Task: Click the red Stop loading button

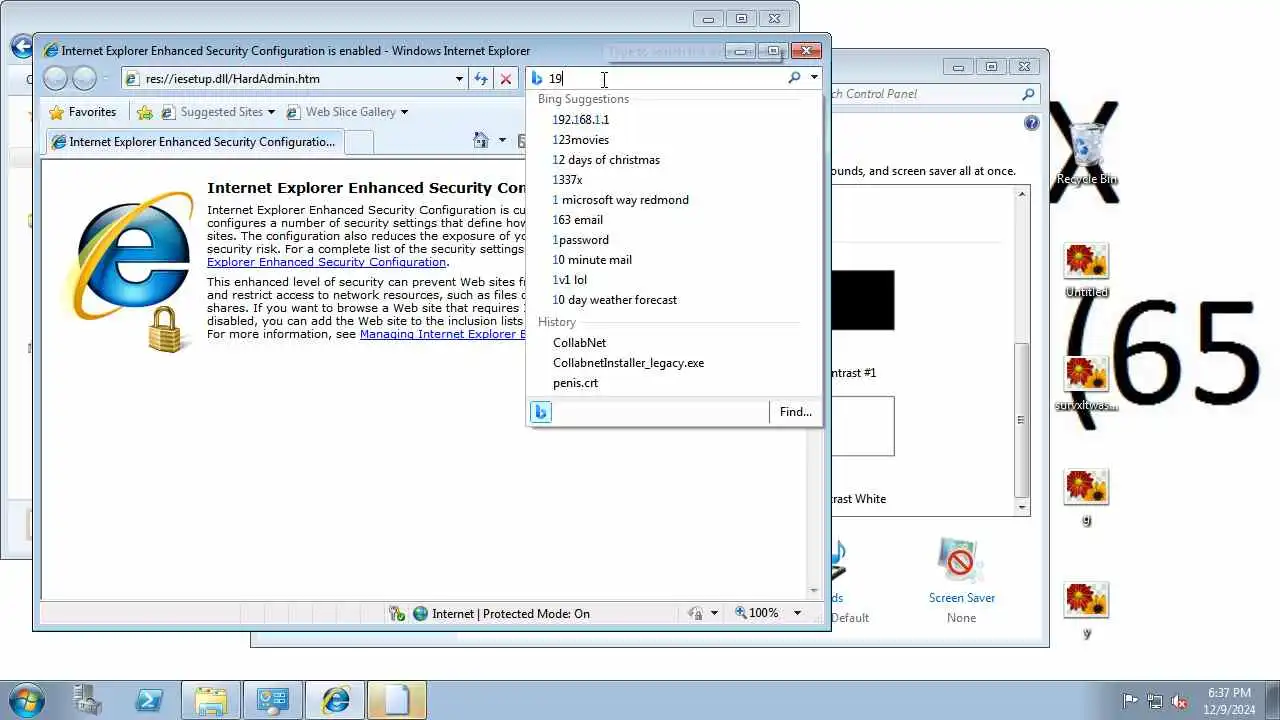Action: click(x=506, y=79)
